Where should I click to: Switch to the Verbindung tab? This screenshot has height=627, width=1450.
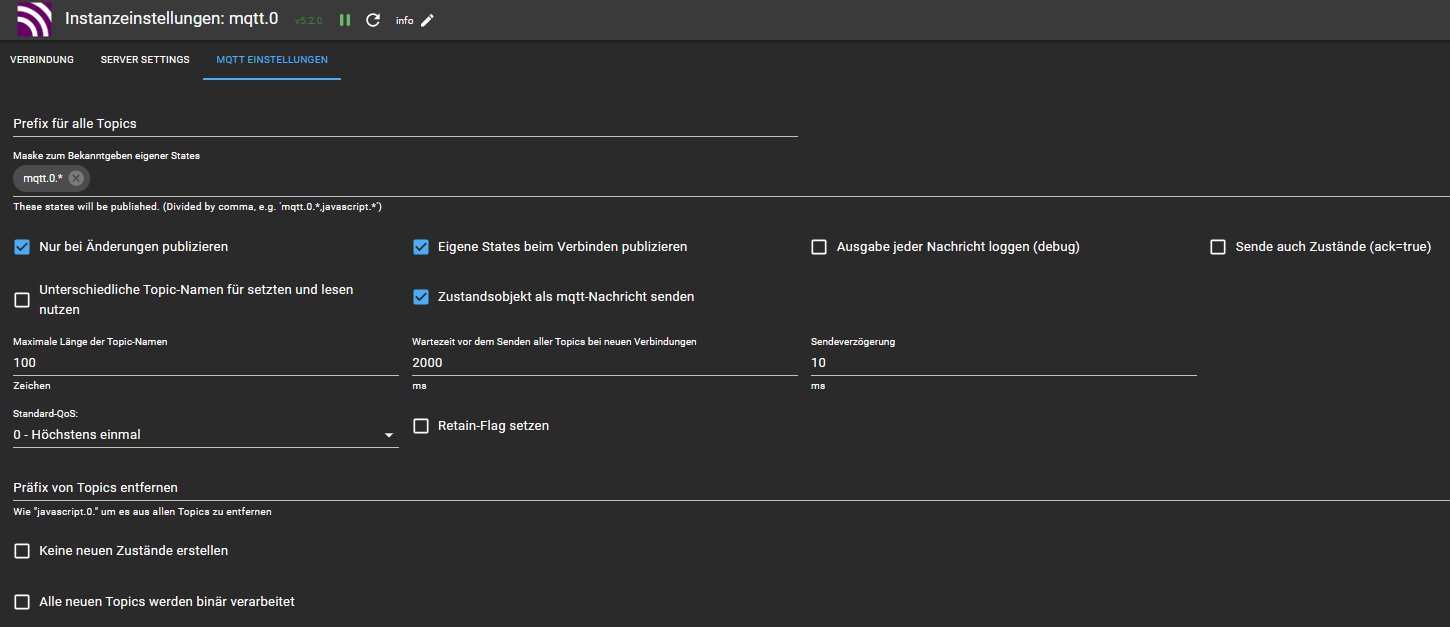point(42,60)
